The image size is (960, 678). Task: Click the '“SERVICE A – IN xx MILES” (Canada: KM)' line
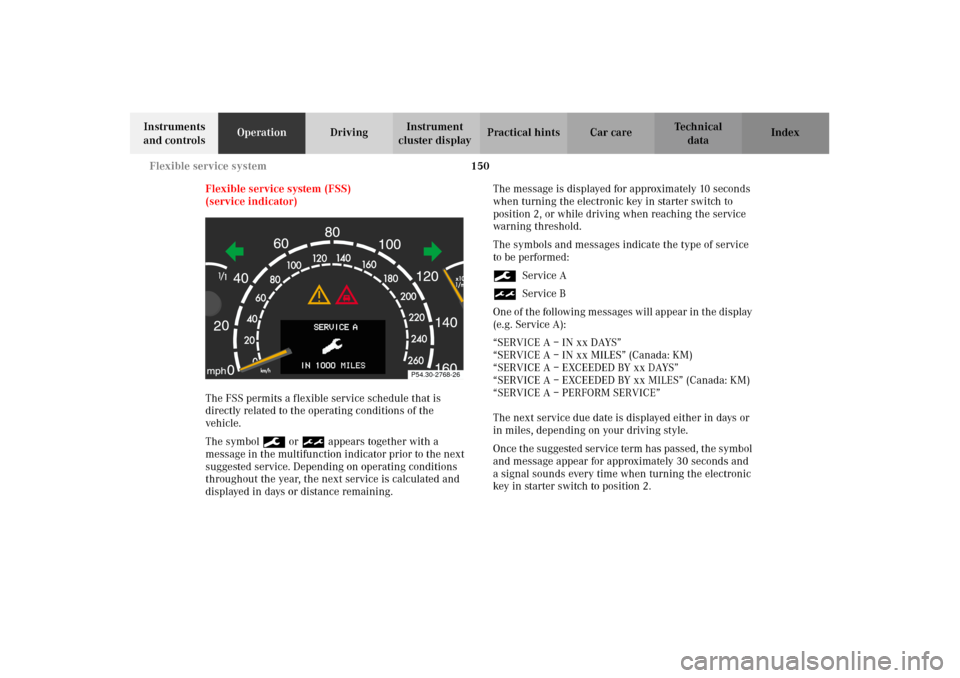pos(593,355)
